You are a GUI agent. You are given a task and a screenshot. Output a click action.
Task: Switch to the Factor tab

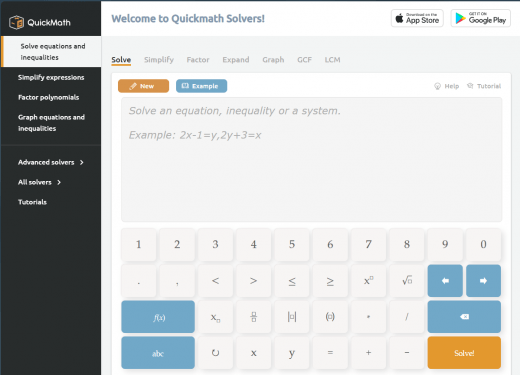click(x=198, y=60)
